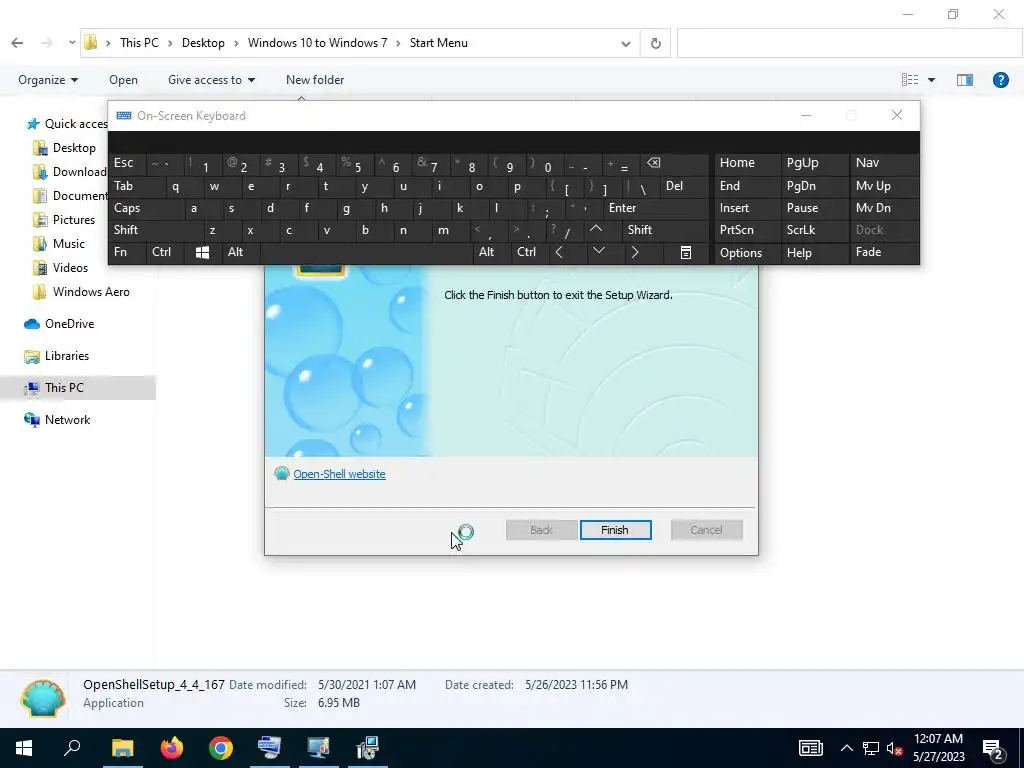1024x768 pixels.
Task: Click the down arrow key on On-Screen Keyboard
Action: coord(598,251)
